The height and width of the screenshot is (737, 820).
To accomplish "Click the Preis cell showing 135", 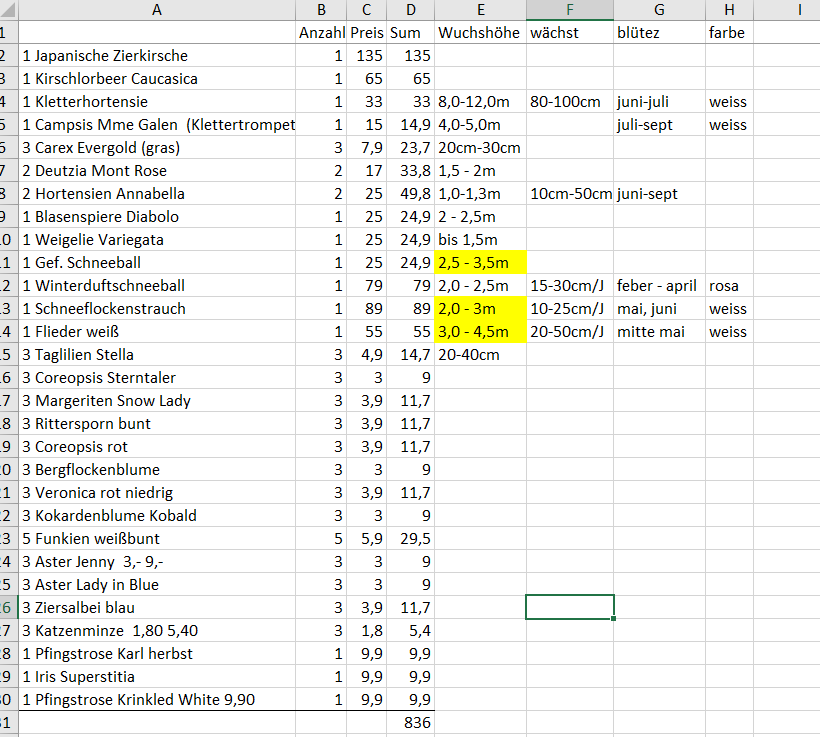I will point(367,56).
